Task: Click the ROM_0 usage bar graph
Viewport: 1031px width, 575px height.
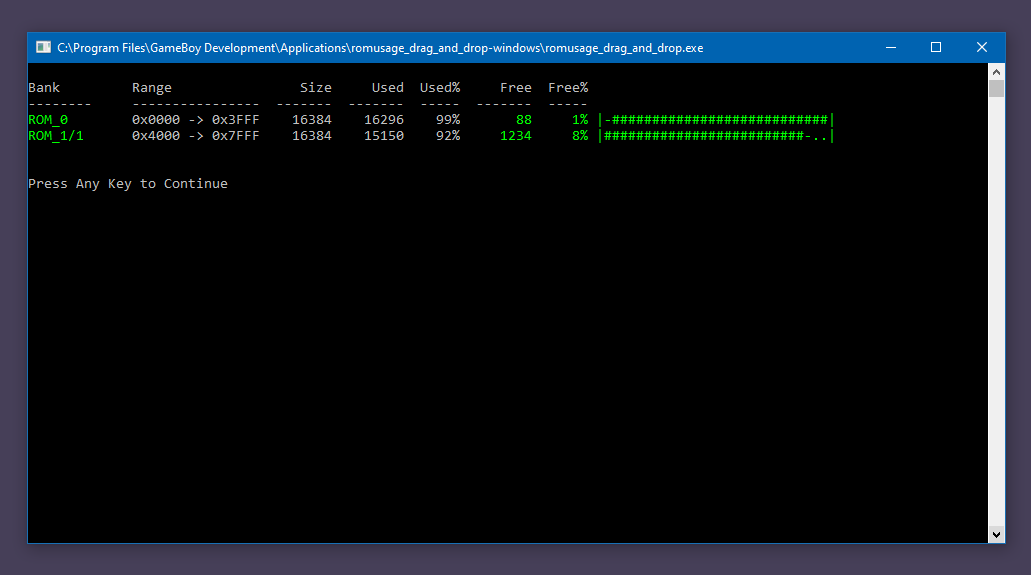Action: point(715,120)
